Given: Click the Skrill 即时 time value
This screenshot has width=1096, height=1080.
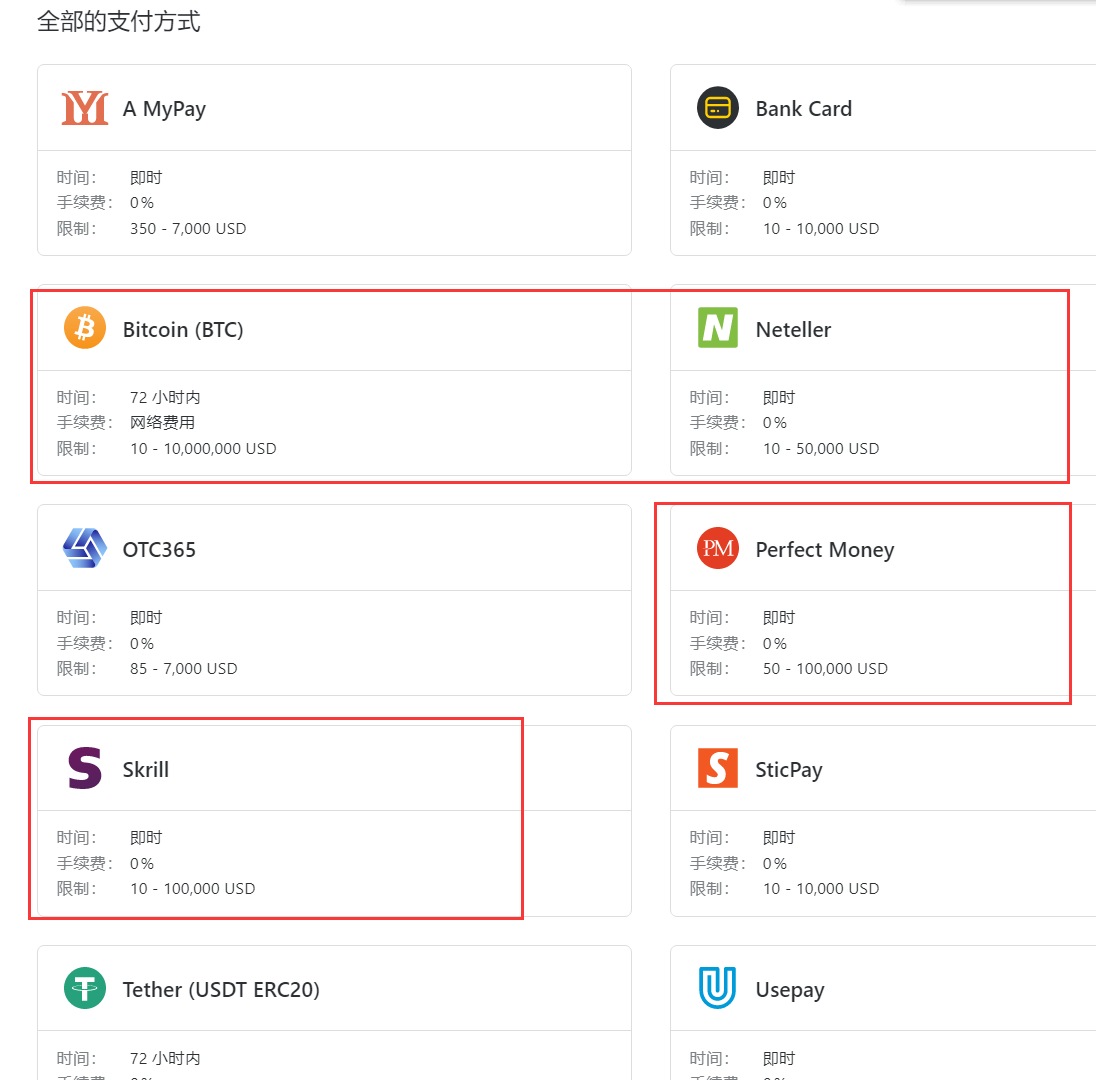Looking at the screenshot, I should tap(146, 837).
